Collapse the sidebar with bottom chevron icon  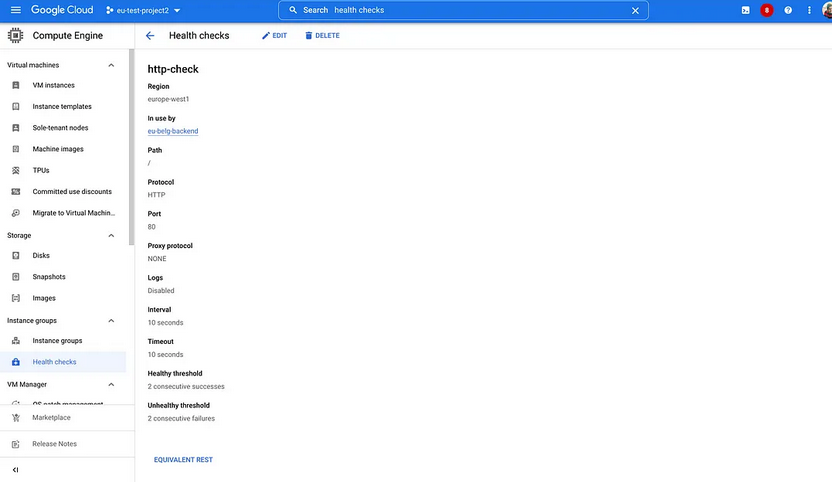(15, 470)
